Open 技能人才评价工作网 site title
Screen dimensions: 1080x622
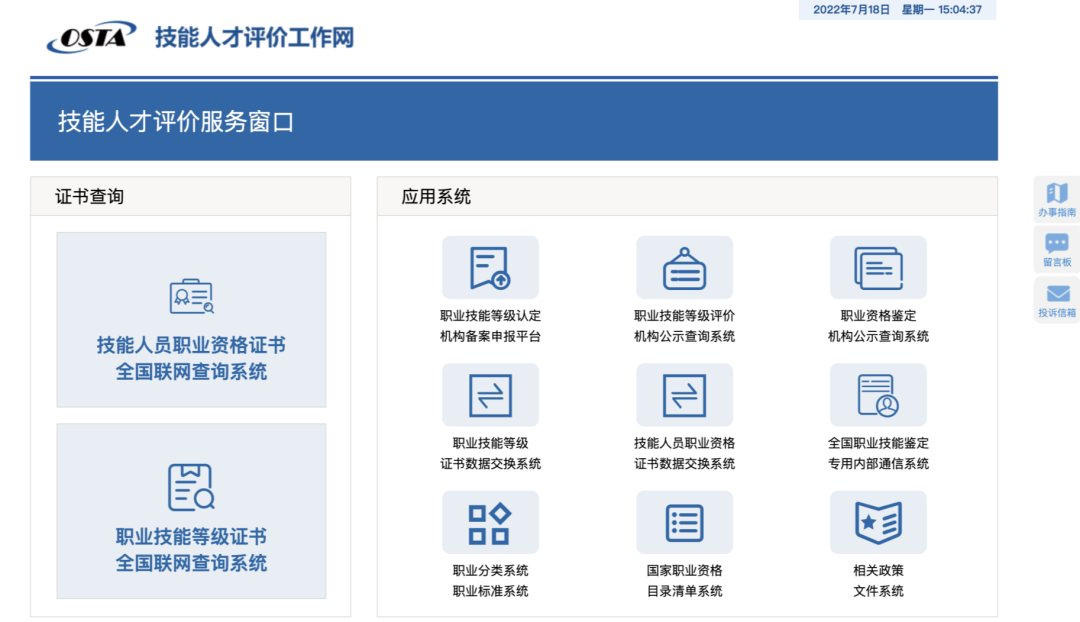click(254, 37)
